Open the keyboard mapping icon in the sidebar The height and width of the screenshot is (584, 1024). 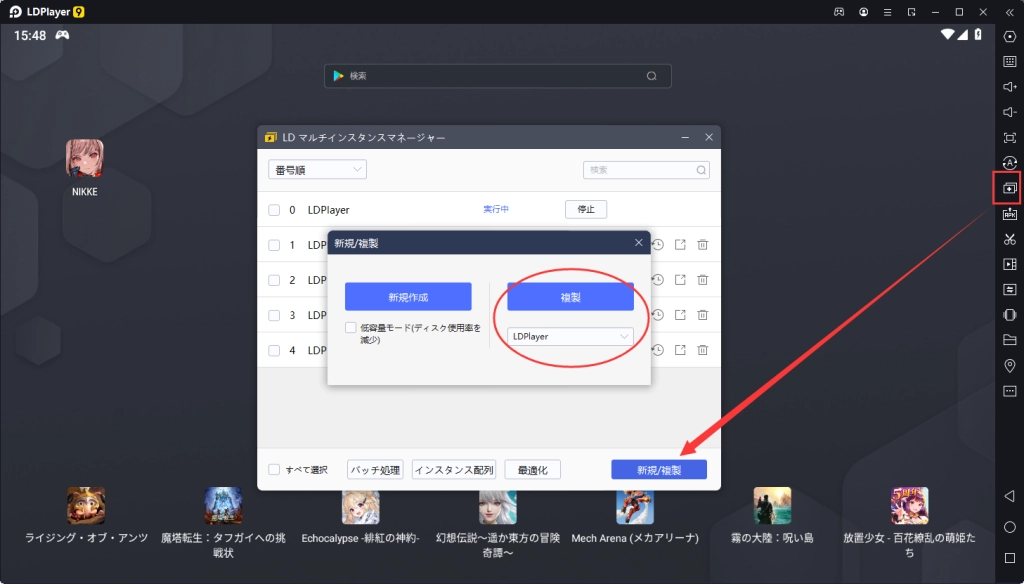(x=1010, y=61)
